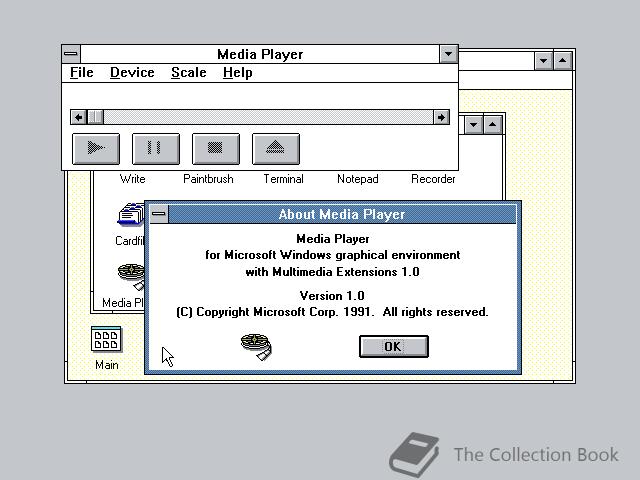Open the Help menu in Media Player
This screenshot has width=640, height=480.
238,73
